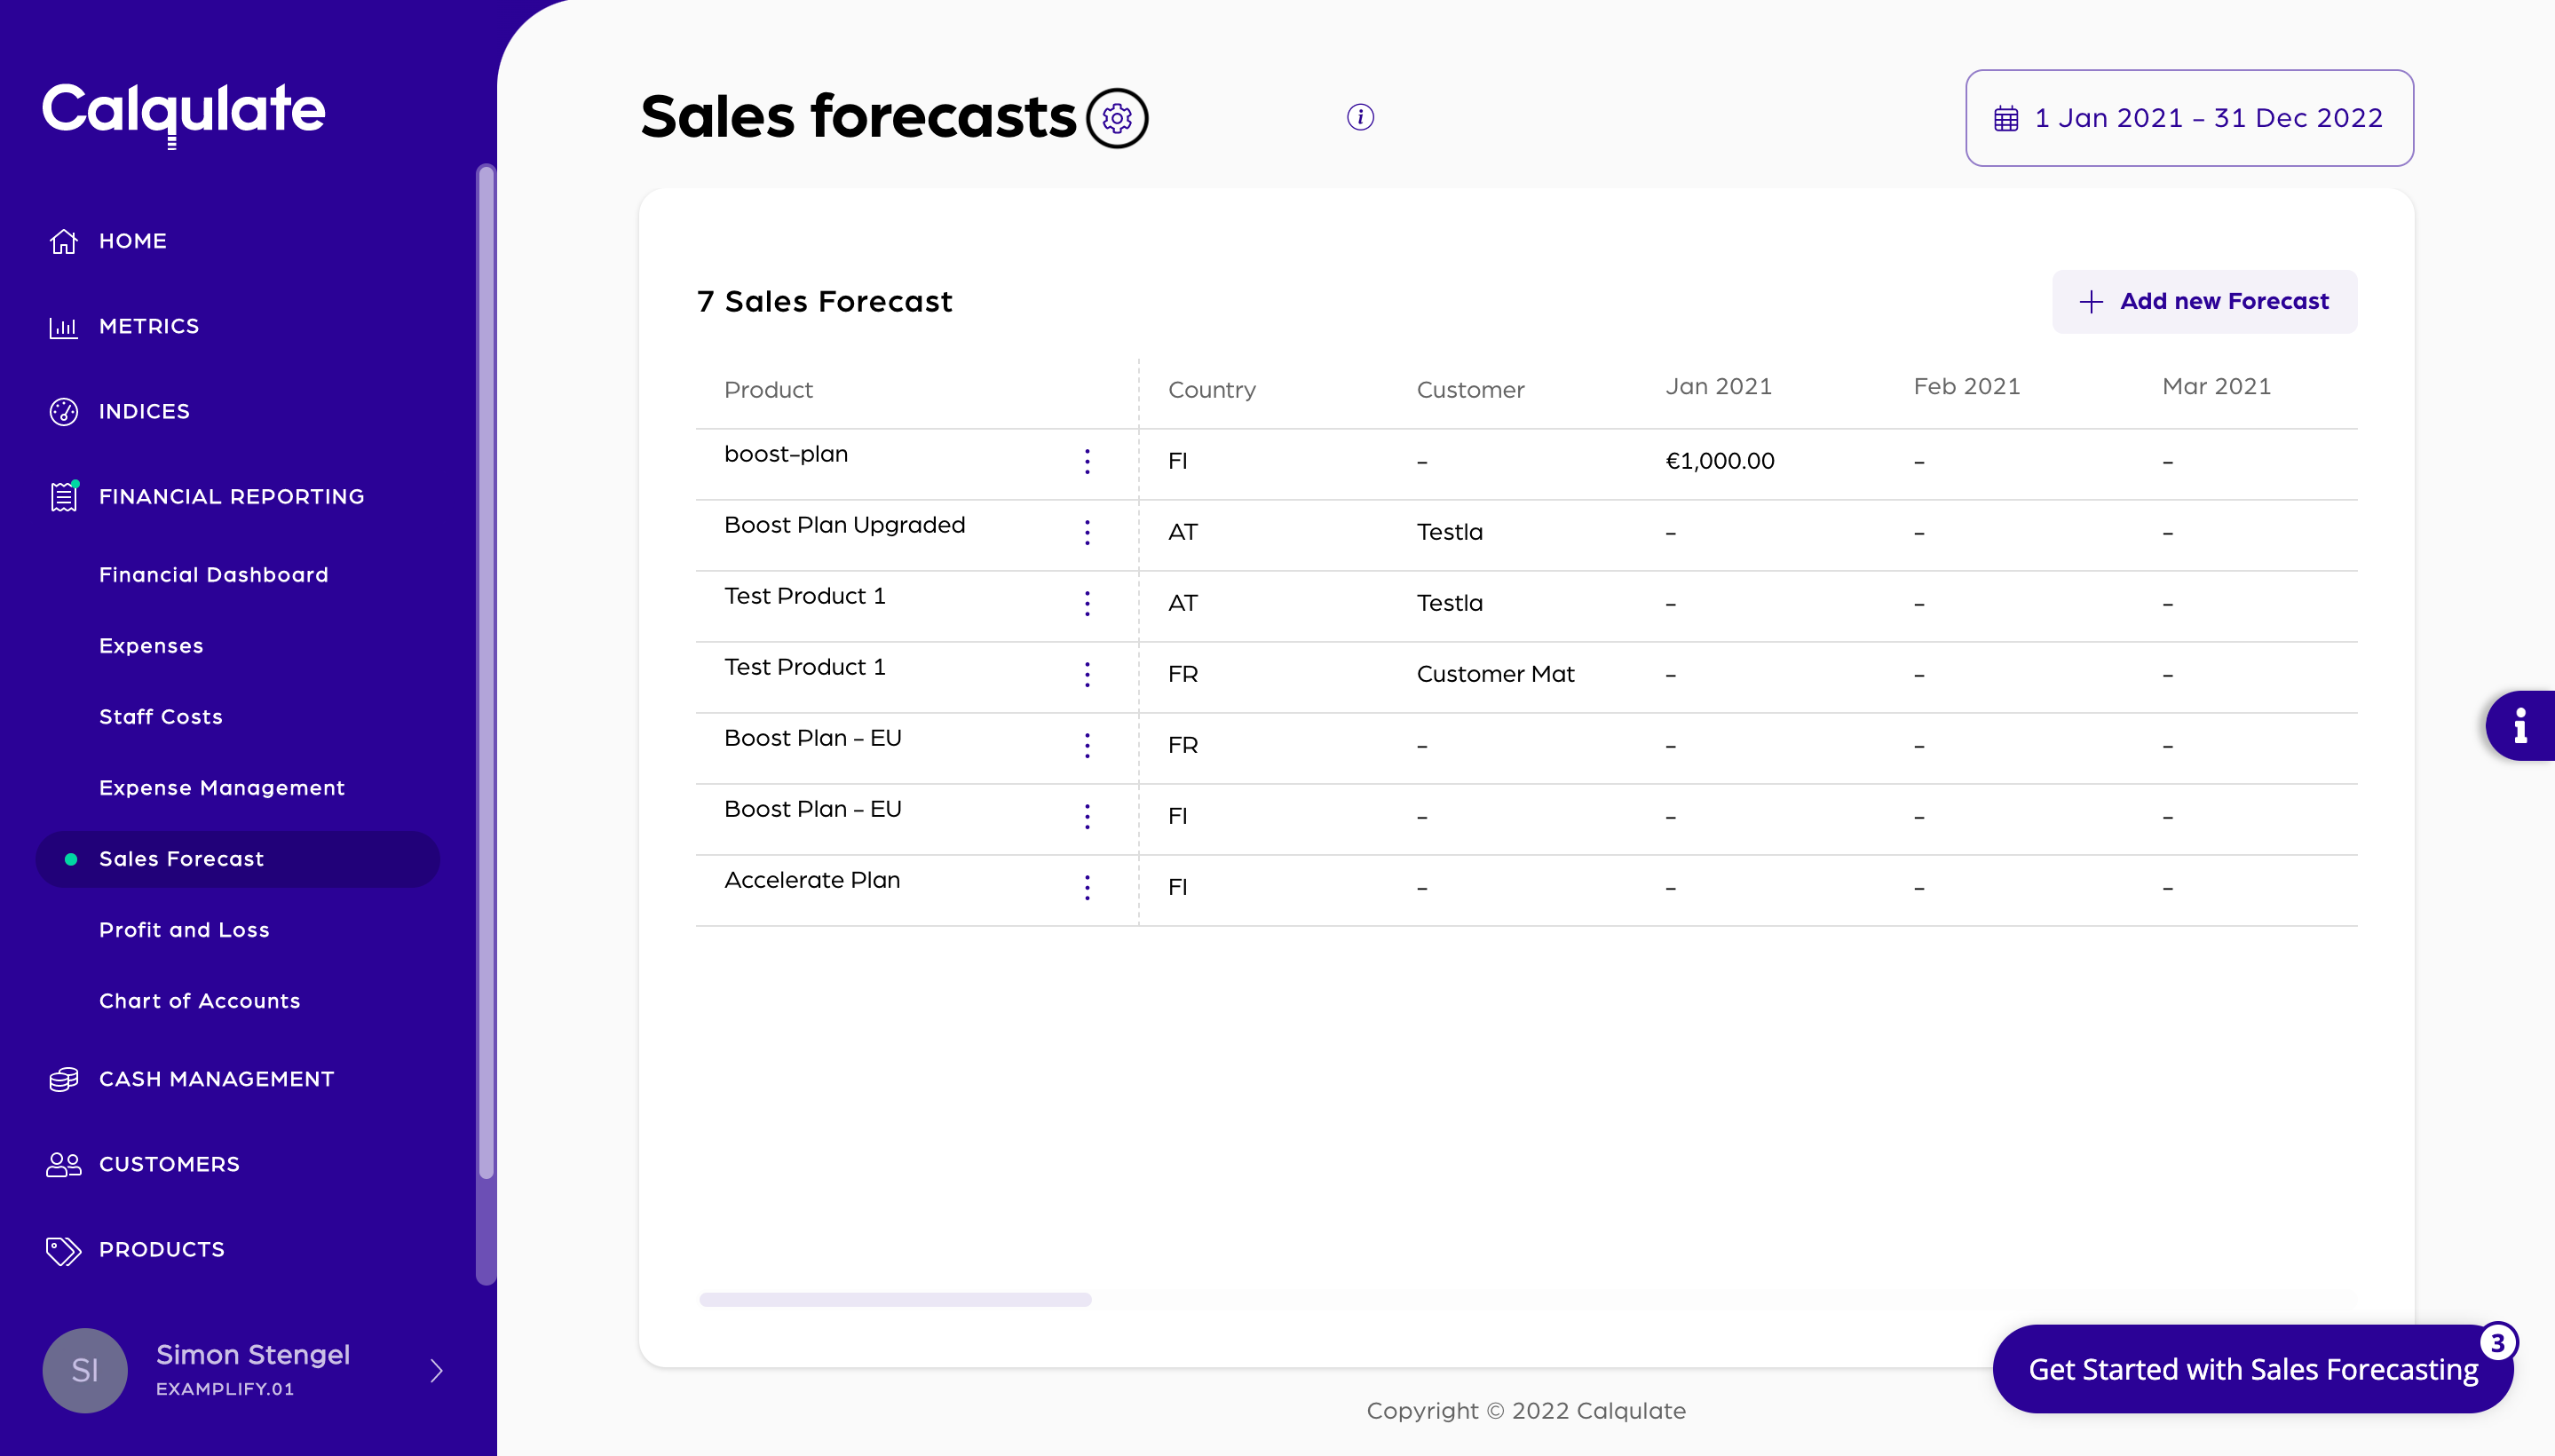Open three-dot menu for Boost Plan Upgraded
Screen dimensions: 2555x1456
[x=1087, y=532]
